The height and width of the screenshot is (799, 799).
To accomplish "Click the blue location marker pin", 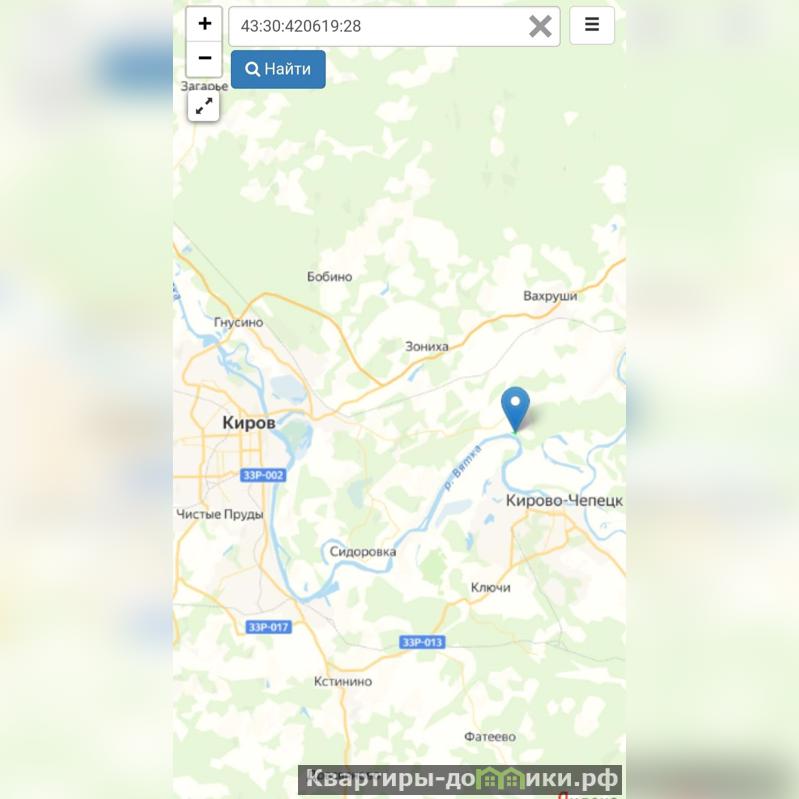I will pos(515,410).
